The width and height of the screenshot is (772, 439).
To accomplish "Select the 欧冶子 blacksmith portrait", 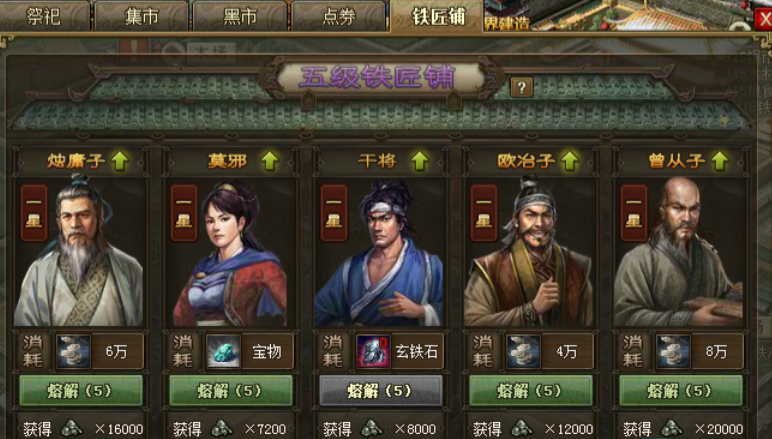I will click(x=528, y=252).
